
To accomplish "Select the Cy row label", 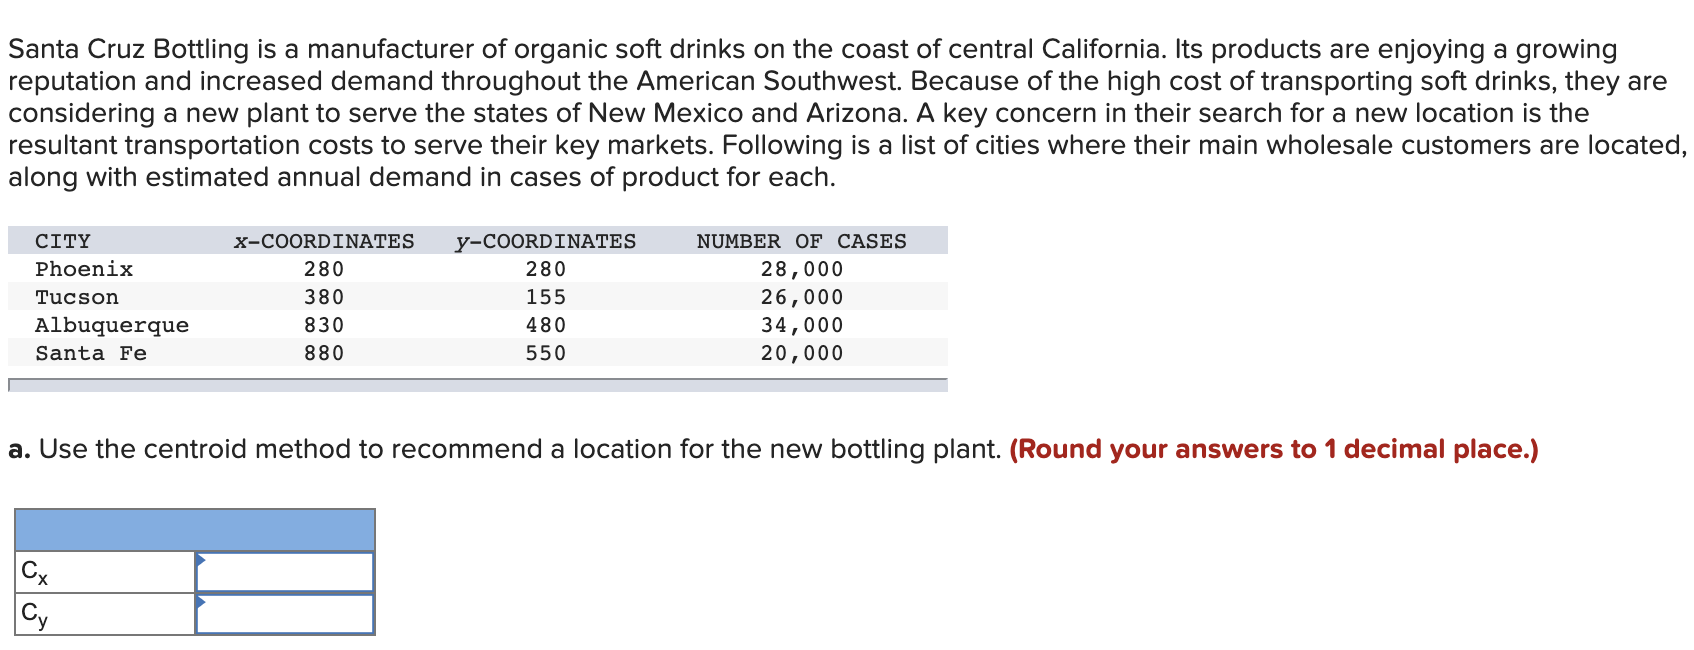I will point(33,612).
